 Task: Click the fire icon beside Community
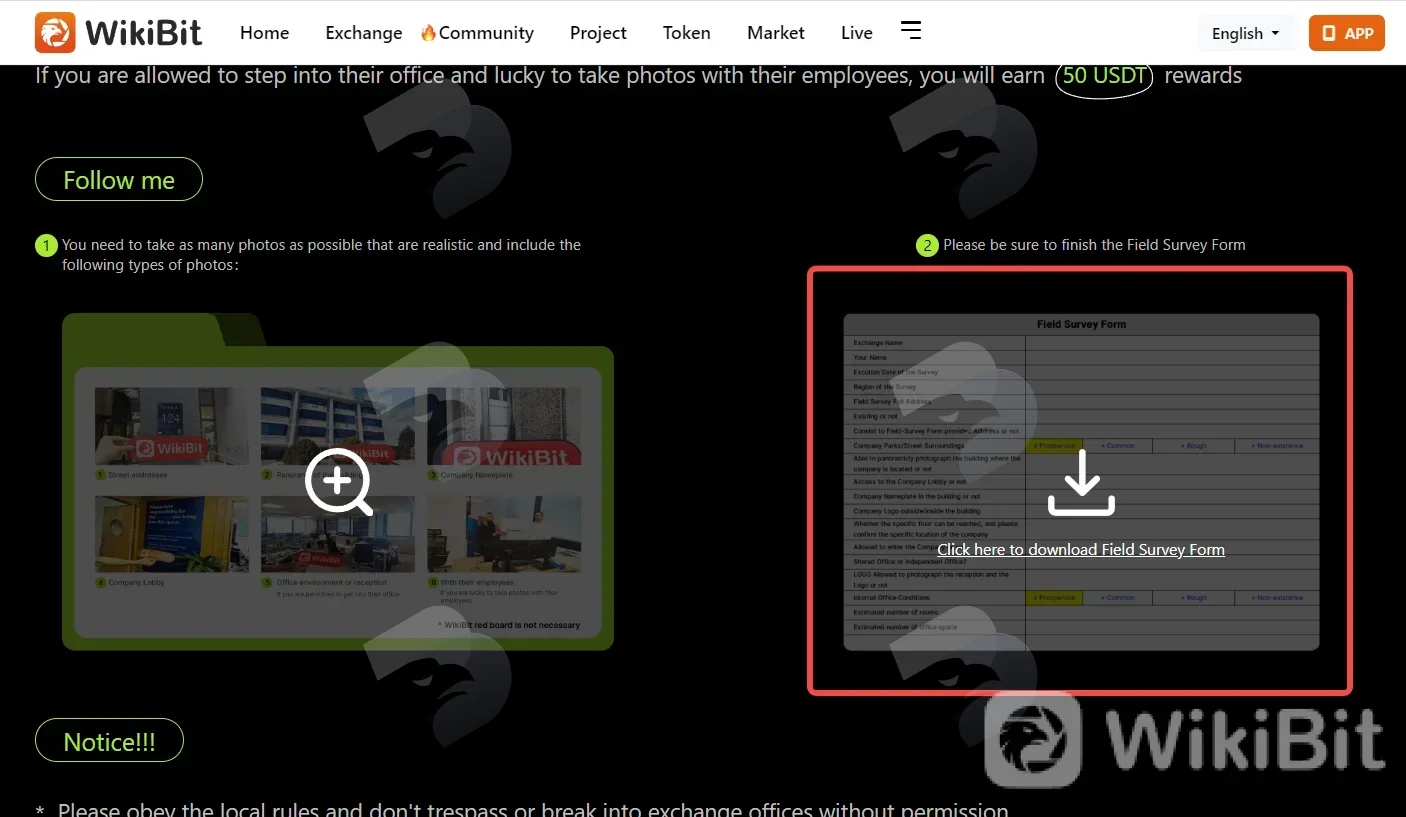[x=428, y=33]
